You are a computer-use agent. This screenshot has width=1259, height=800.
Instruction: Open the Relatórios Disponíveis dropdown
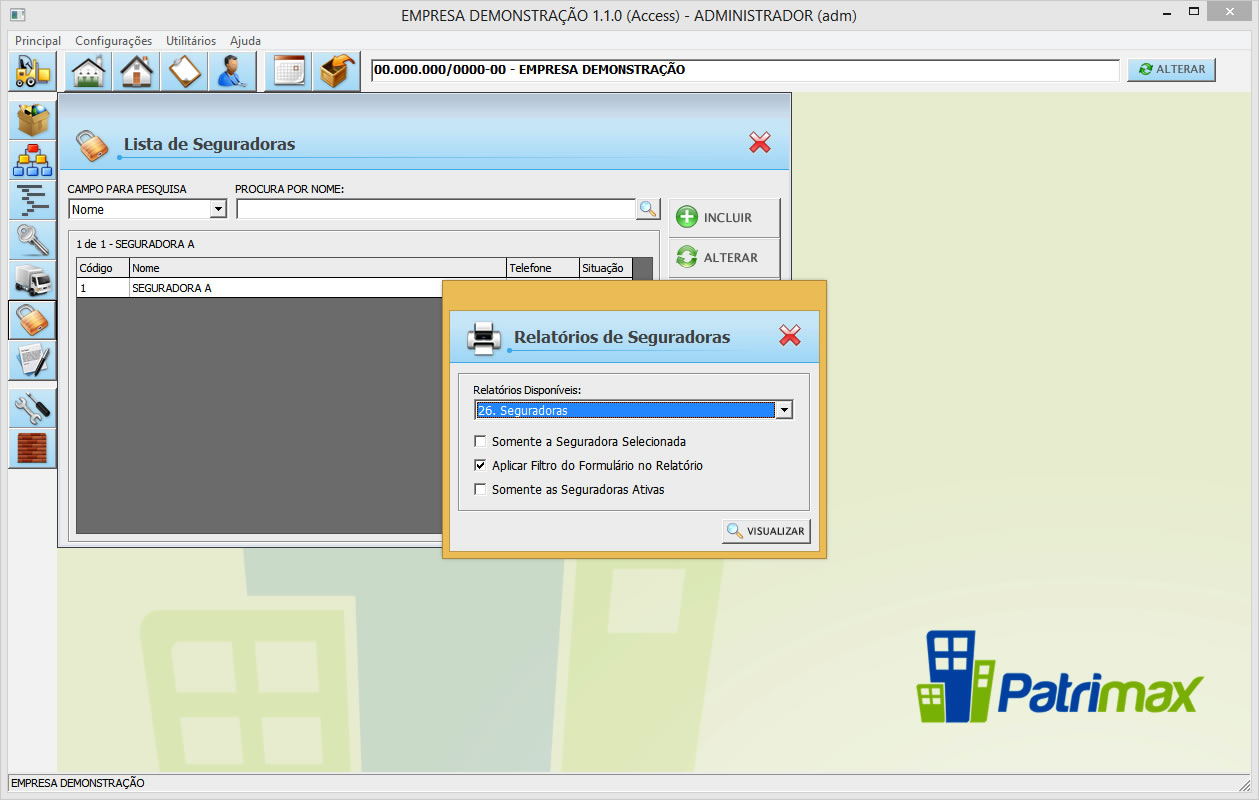(x=784, y=410)
